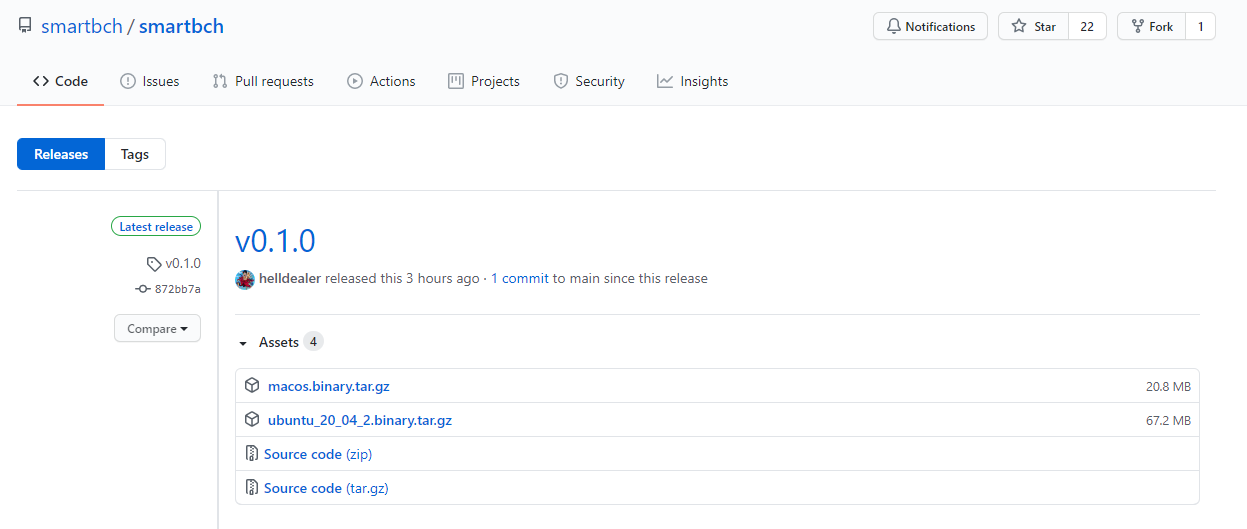Viewport: 1247px width, 529px height.
Task: Open the smartbch owner link
Action: 81,26
